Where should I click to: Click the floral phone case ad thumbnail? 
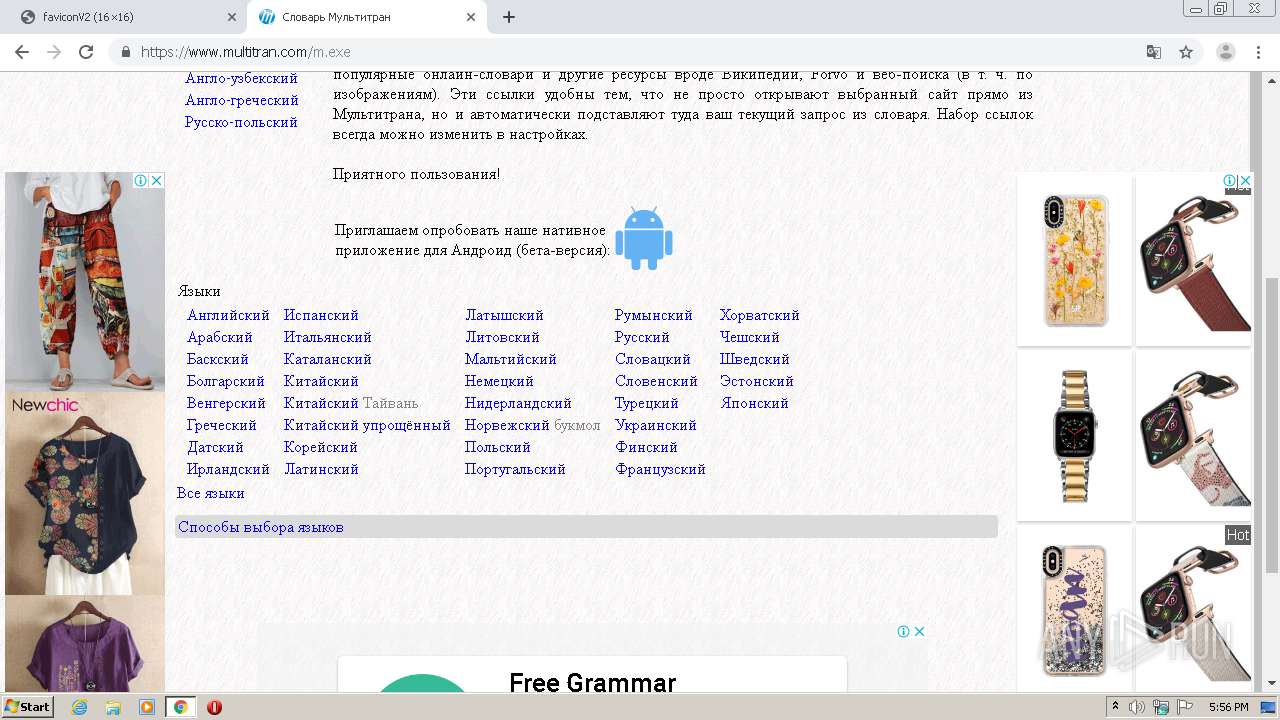1075,261
